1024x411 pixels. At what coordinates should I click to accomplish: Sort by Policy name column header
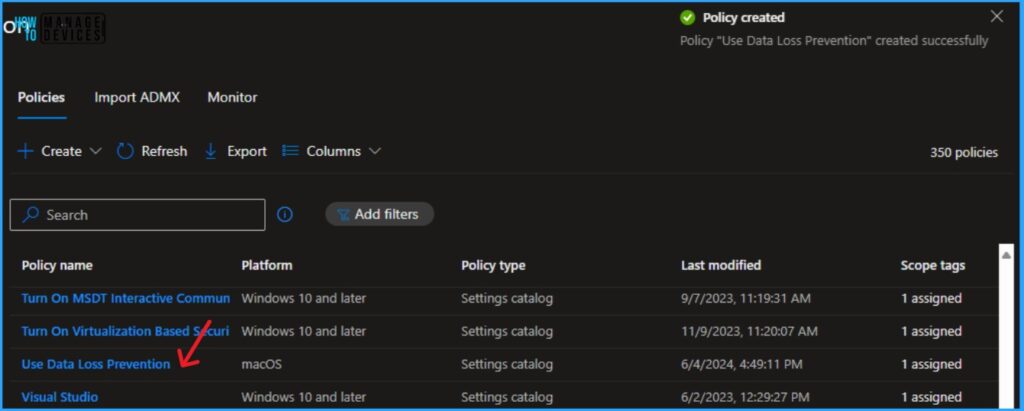pyautogui.click(x=57, y=265)
